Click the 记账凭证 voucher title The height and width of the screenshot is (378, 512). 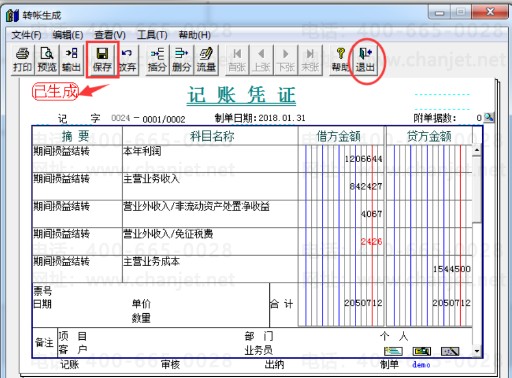[241, 95]
